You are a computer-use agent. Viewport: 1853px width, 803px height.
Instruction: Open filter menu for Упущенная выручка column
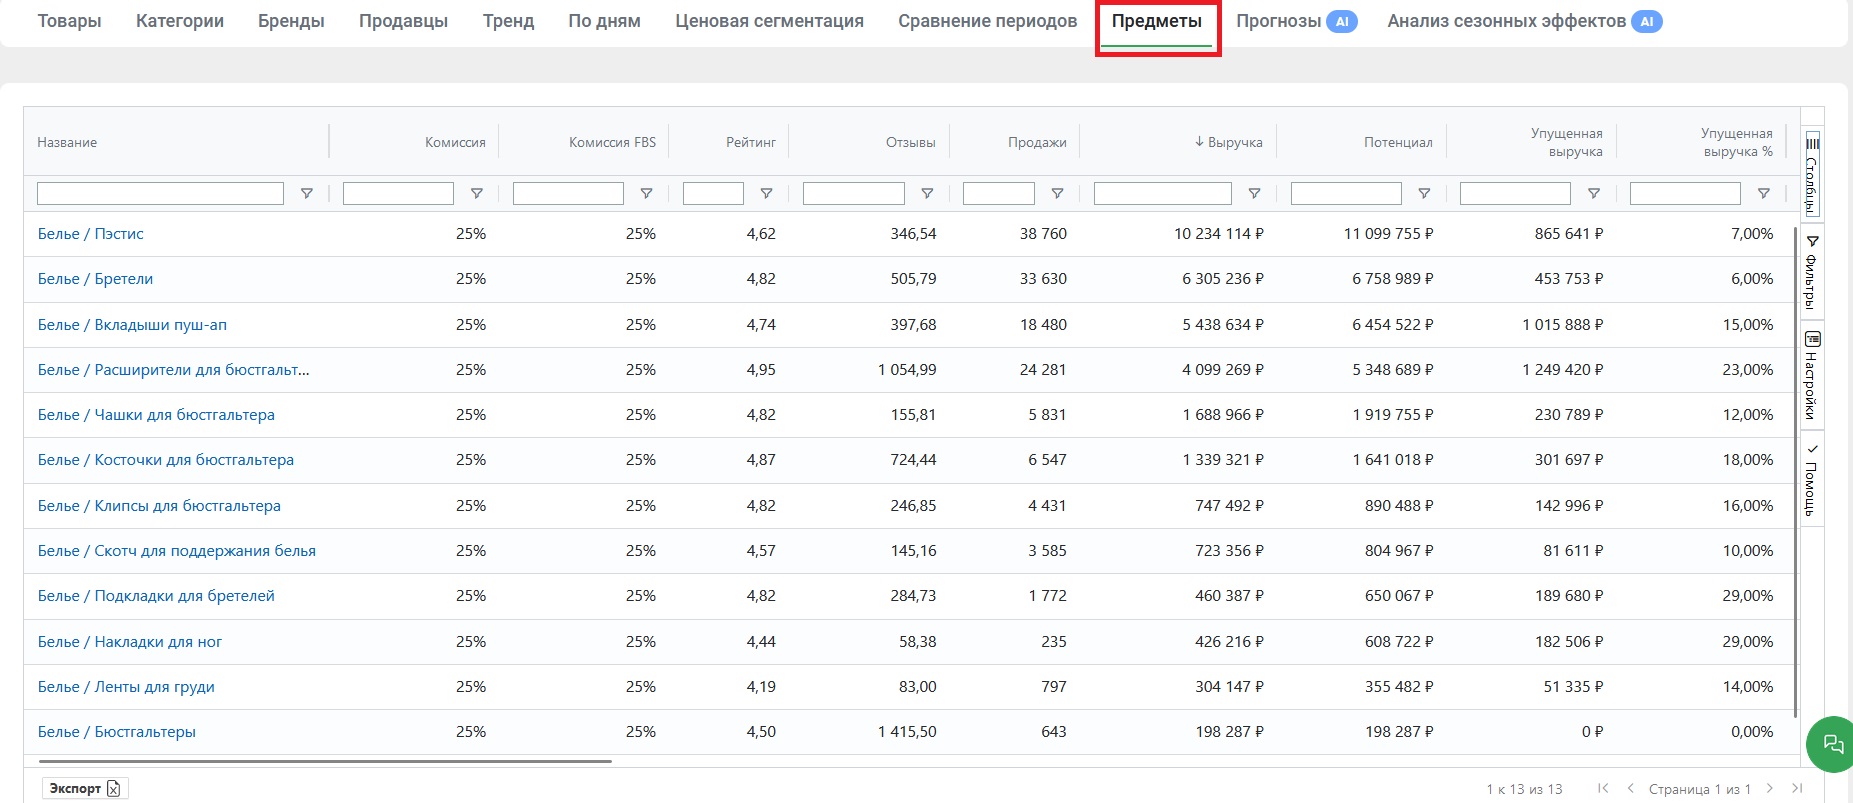(1594, 194)
